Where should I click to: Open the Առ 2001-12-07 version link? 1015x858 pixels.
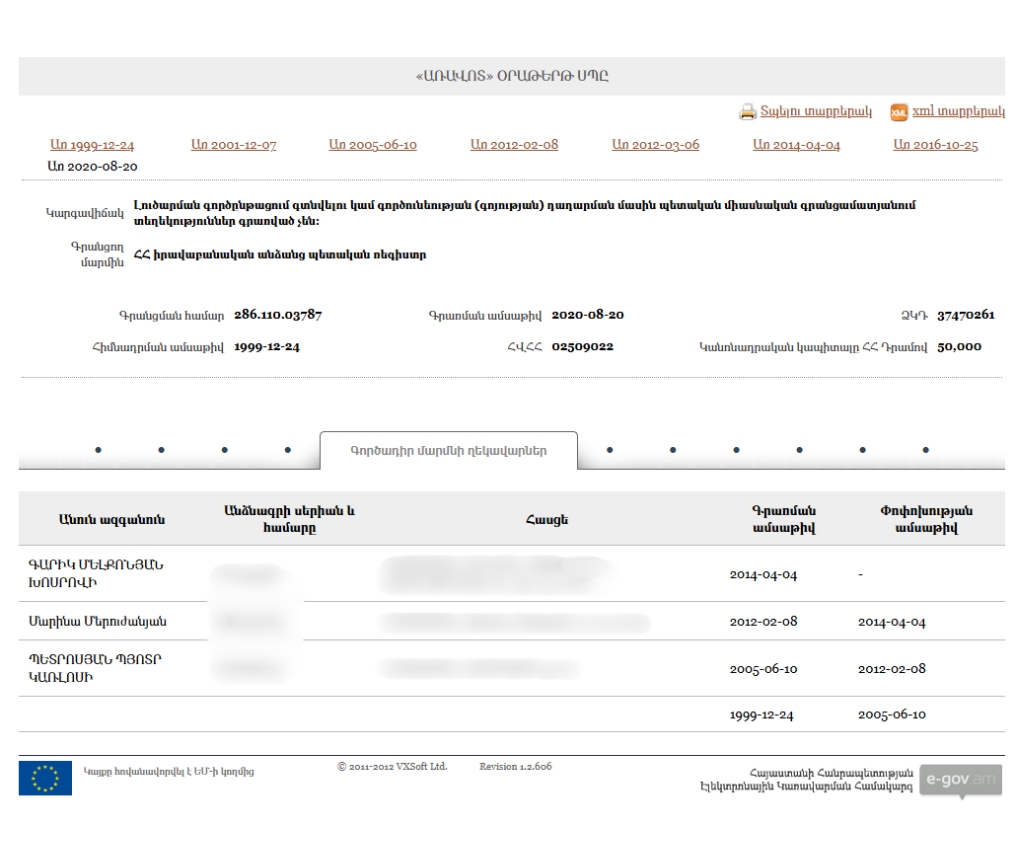click(233, 145)
